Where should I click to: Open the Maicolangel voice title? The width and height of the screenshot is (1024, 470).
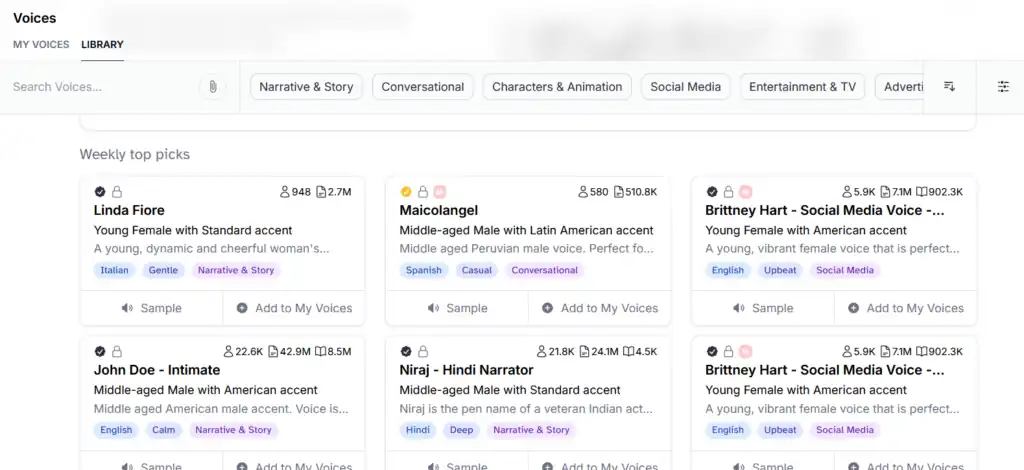[439, 210]
